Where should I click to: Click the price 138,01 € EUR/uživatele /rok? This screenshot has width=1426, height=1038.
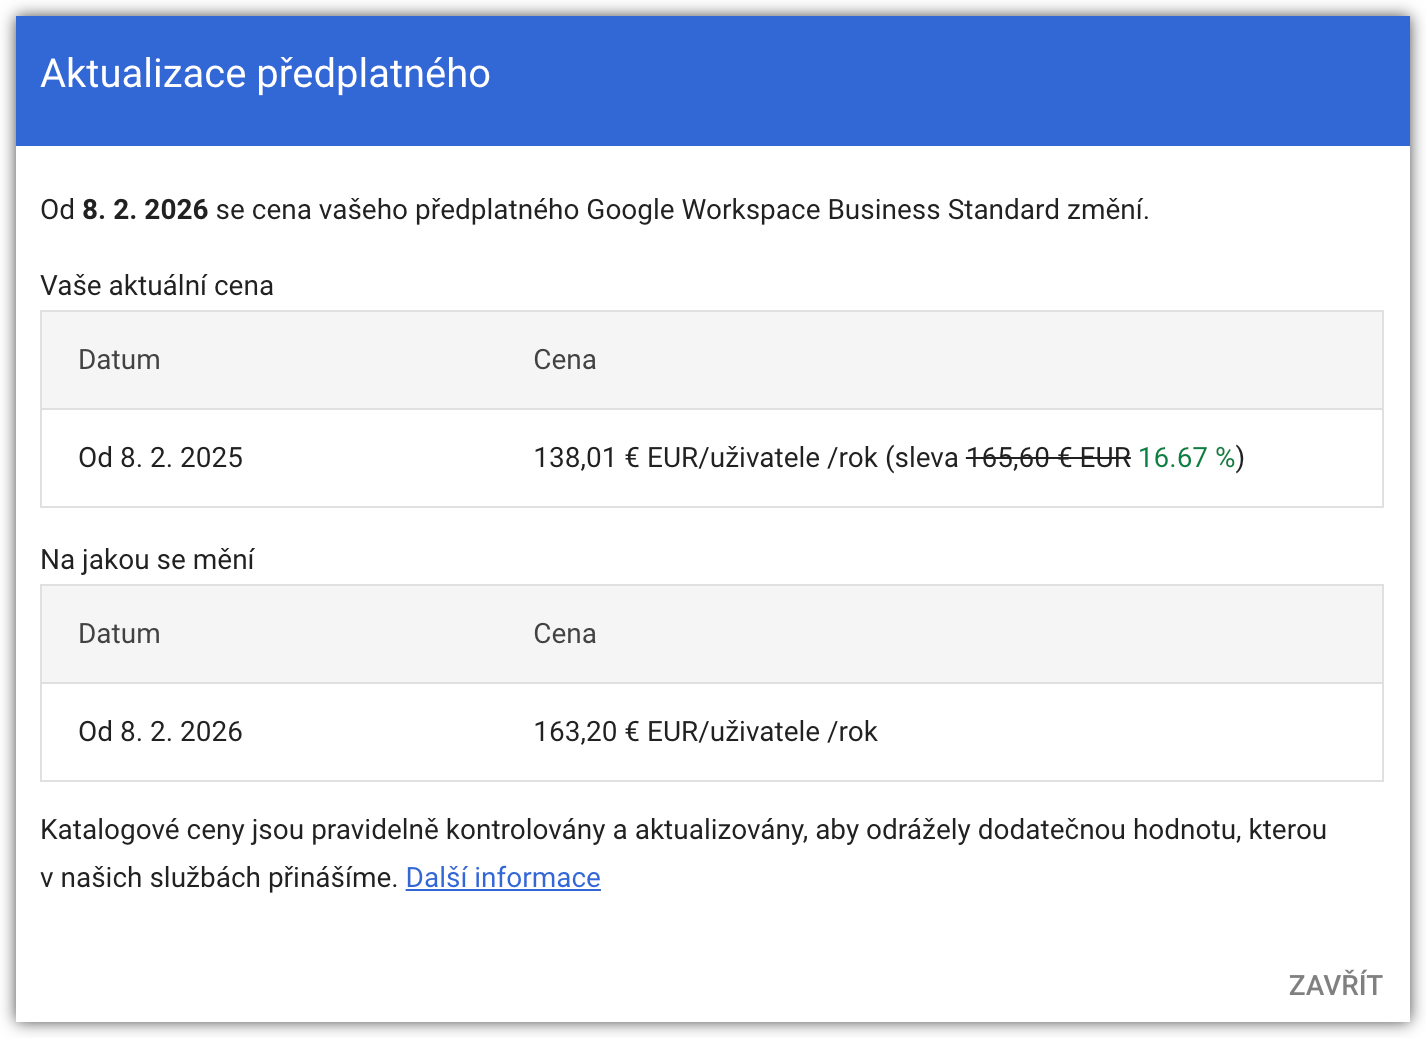click(x=705, y=458)
